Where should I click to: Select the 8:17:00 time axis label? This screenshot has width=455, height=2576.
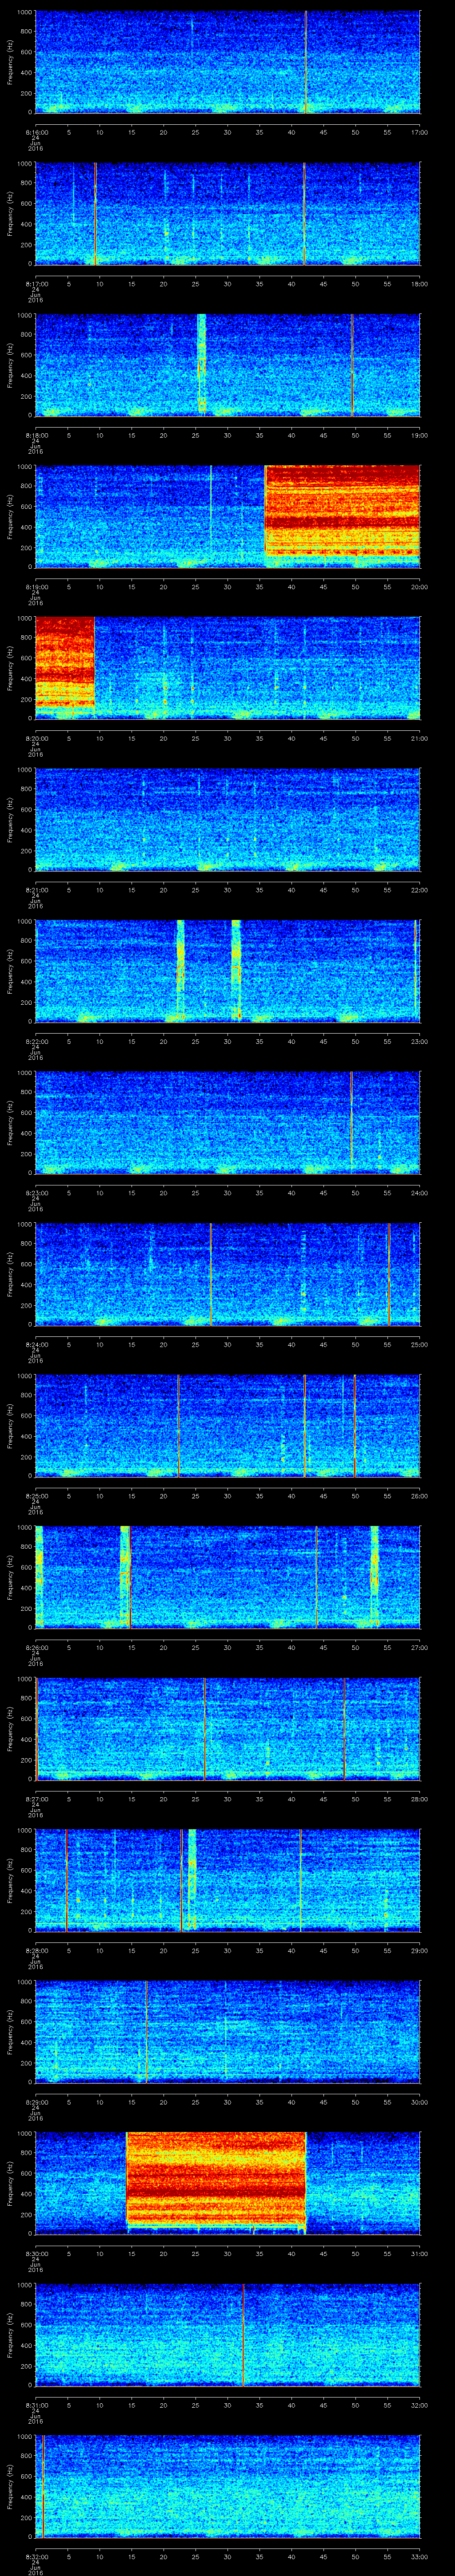(x=36, y=284)
